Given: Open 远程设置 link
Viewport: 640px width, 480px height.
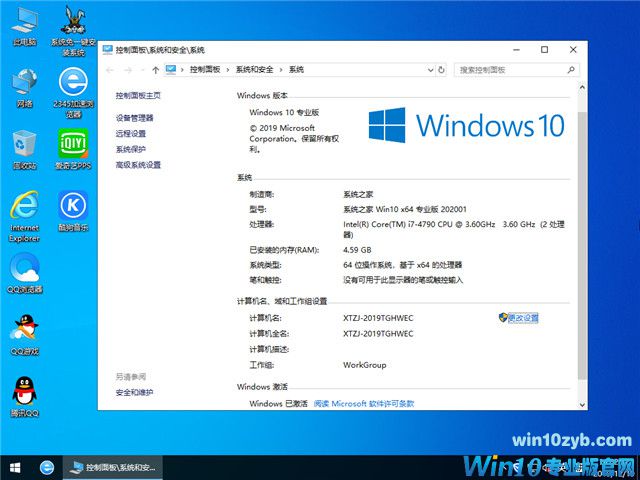Looking at the screenshot, I should coord(131,133).
